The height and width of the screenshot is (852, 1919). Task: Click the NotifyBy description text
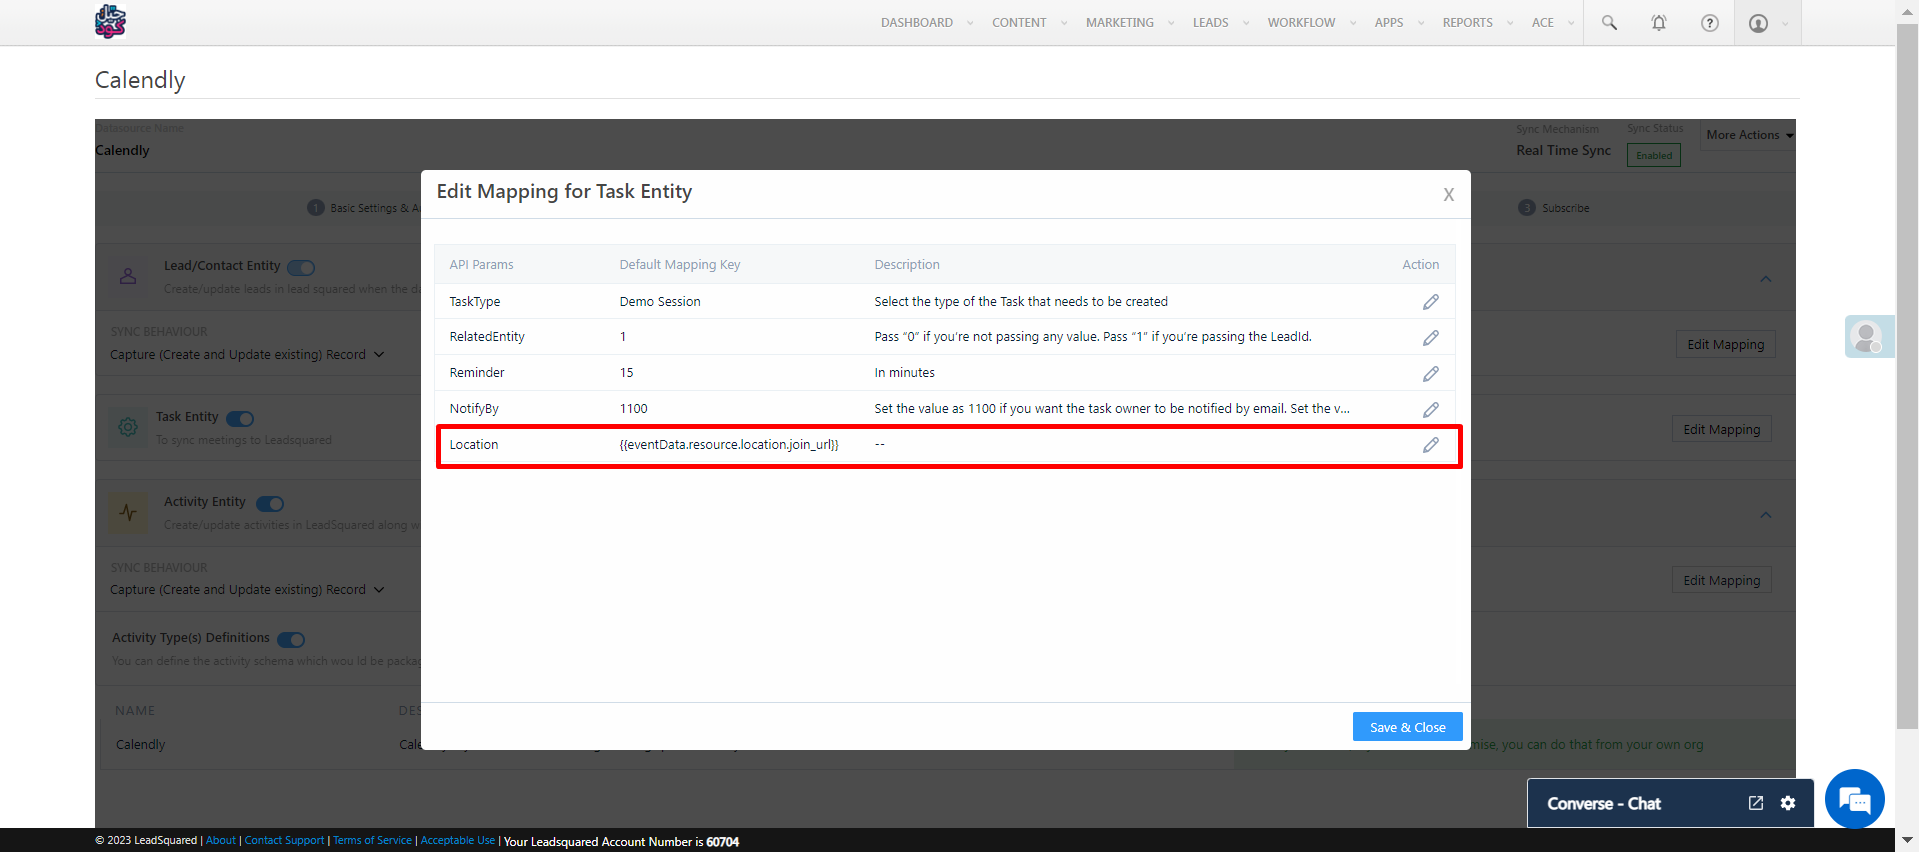1112,409
